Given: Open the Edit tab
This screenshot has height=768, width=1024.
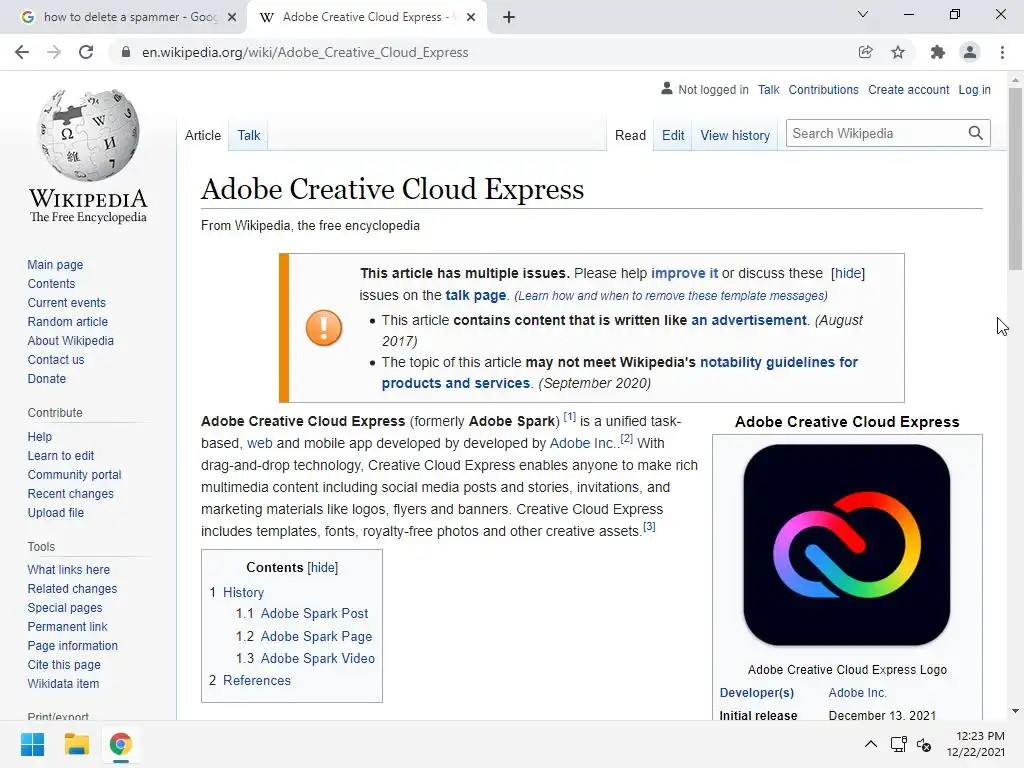Looking at the screenshot, I should point(673,135).
